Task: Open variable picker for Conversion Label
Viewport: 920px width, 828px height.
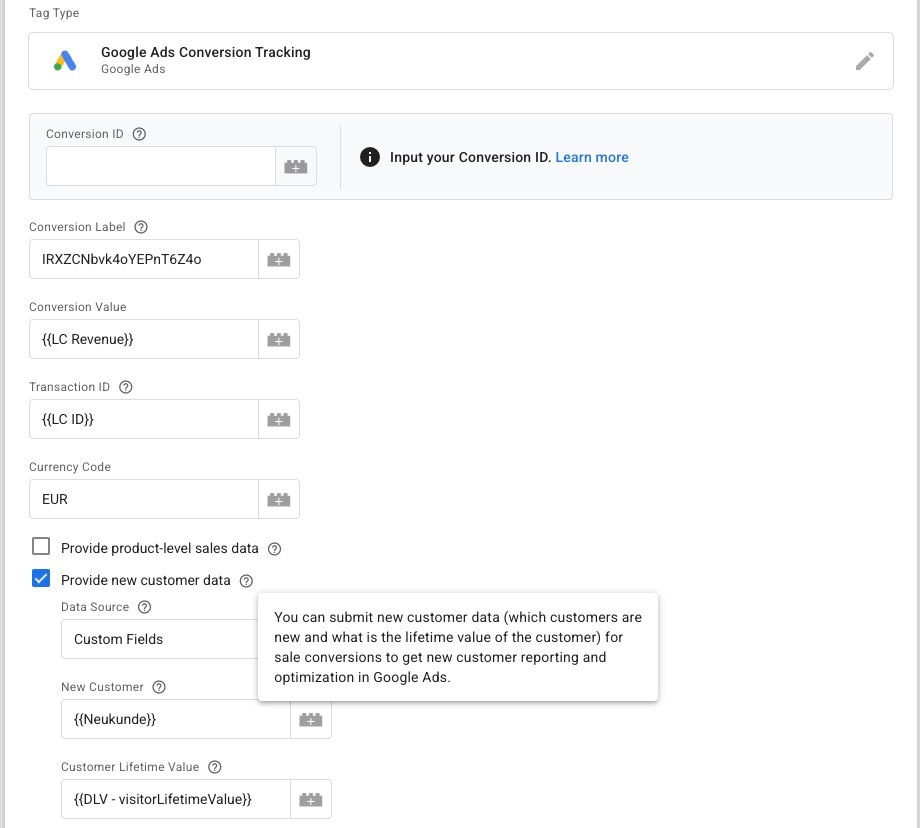Action: (x=279, y=259)
